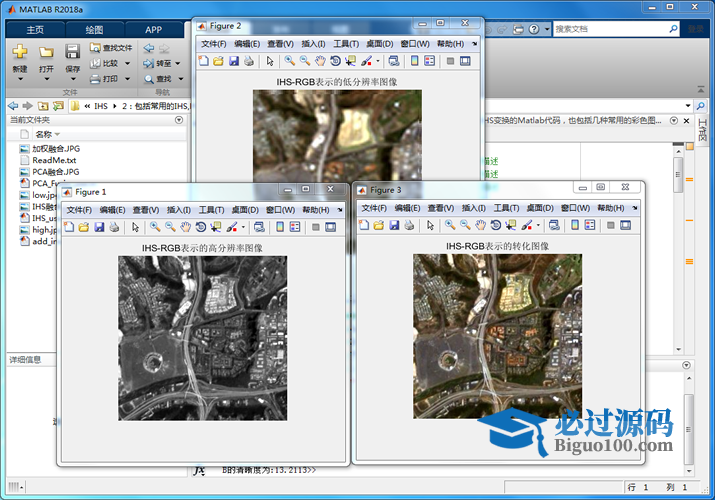Toggle Insert Colorbar in Figure 1
Image resolution: width=715 pixels, height=500 pixels.
coord(280,227)
